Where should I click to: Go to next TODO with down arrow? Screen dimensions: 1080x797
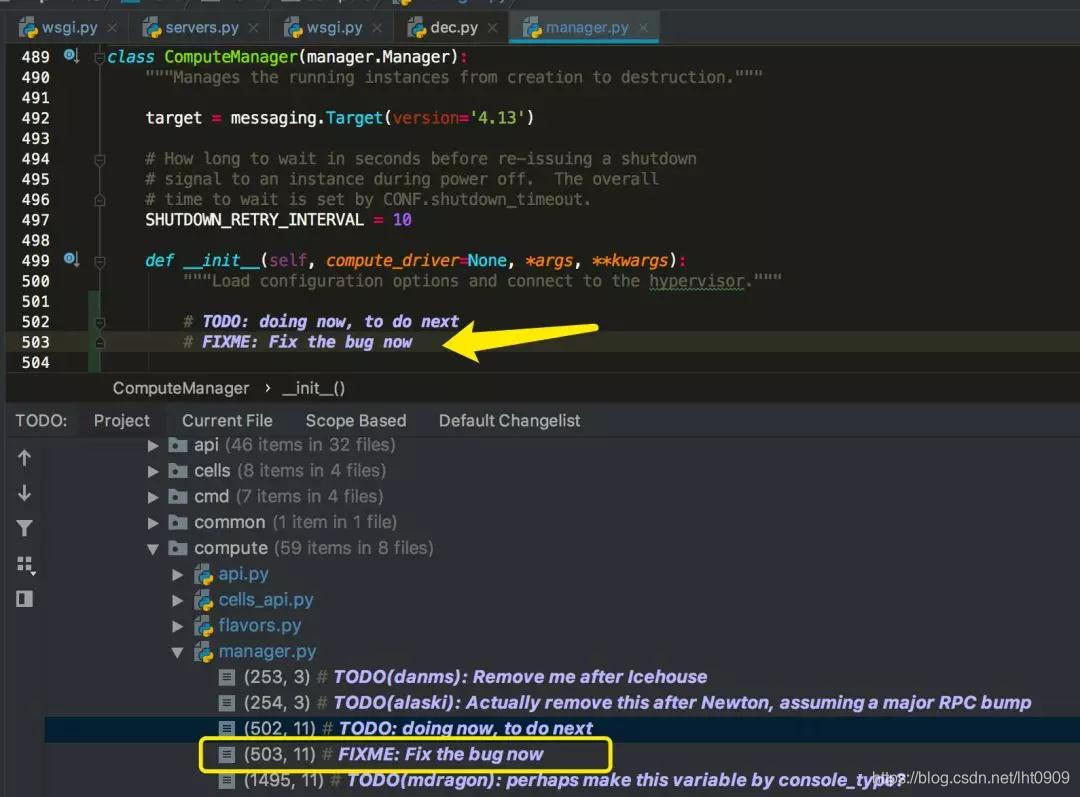pos(24,493)
